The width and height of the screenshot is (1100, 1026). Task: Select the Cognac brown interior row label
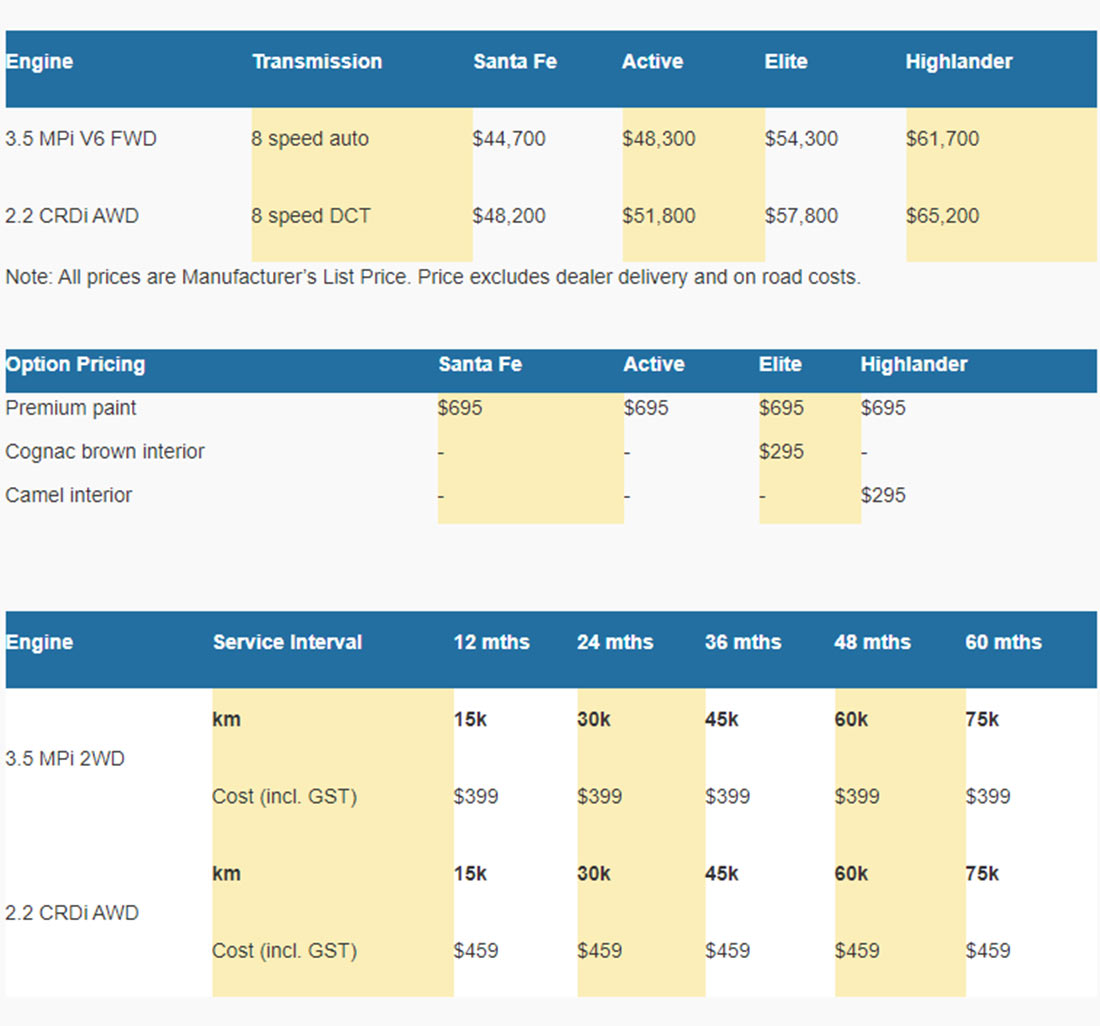pos(105,452)
